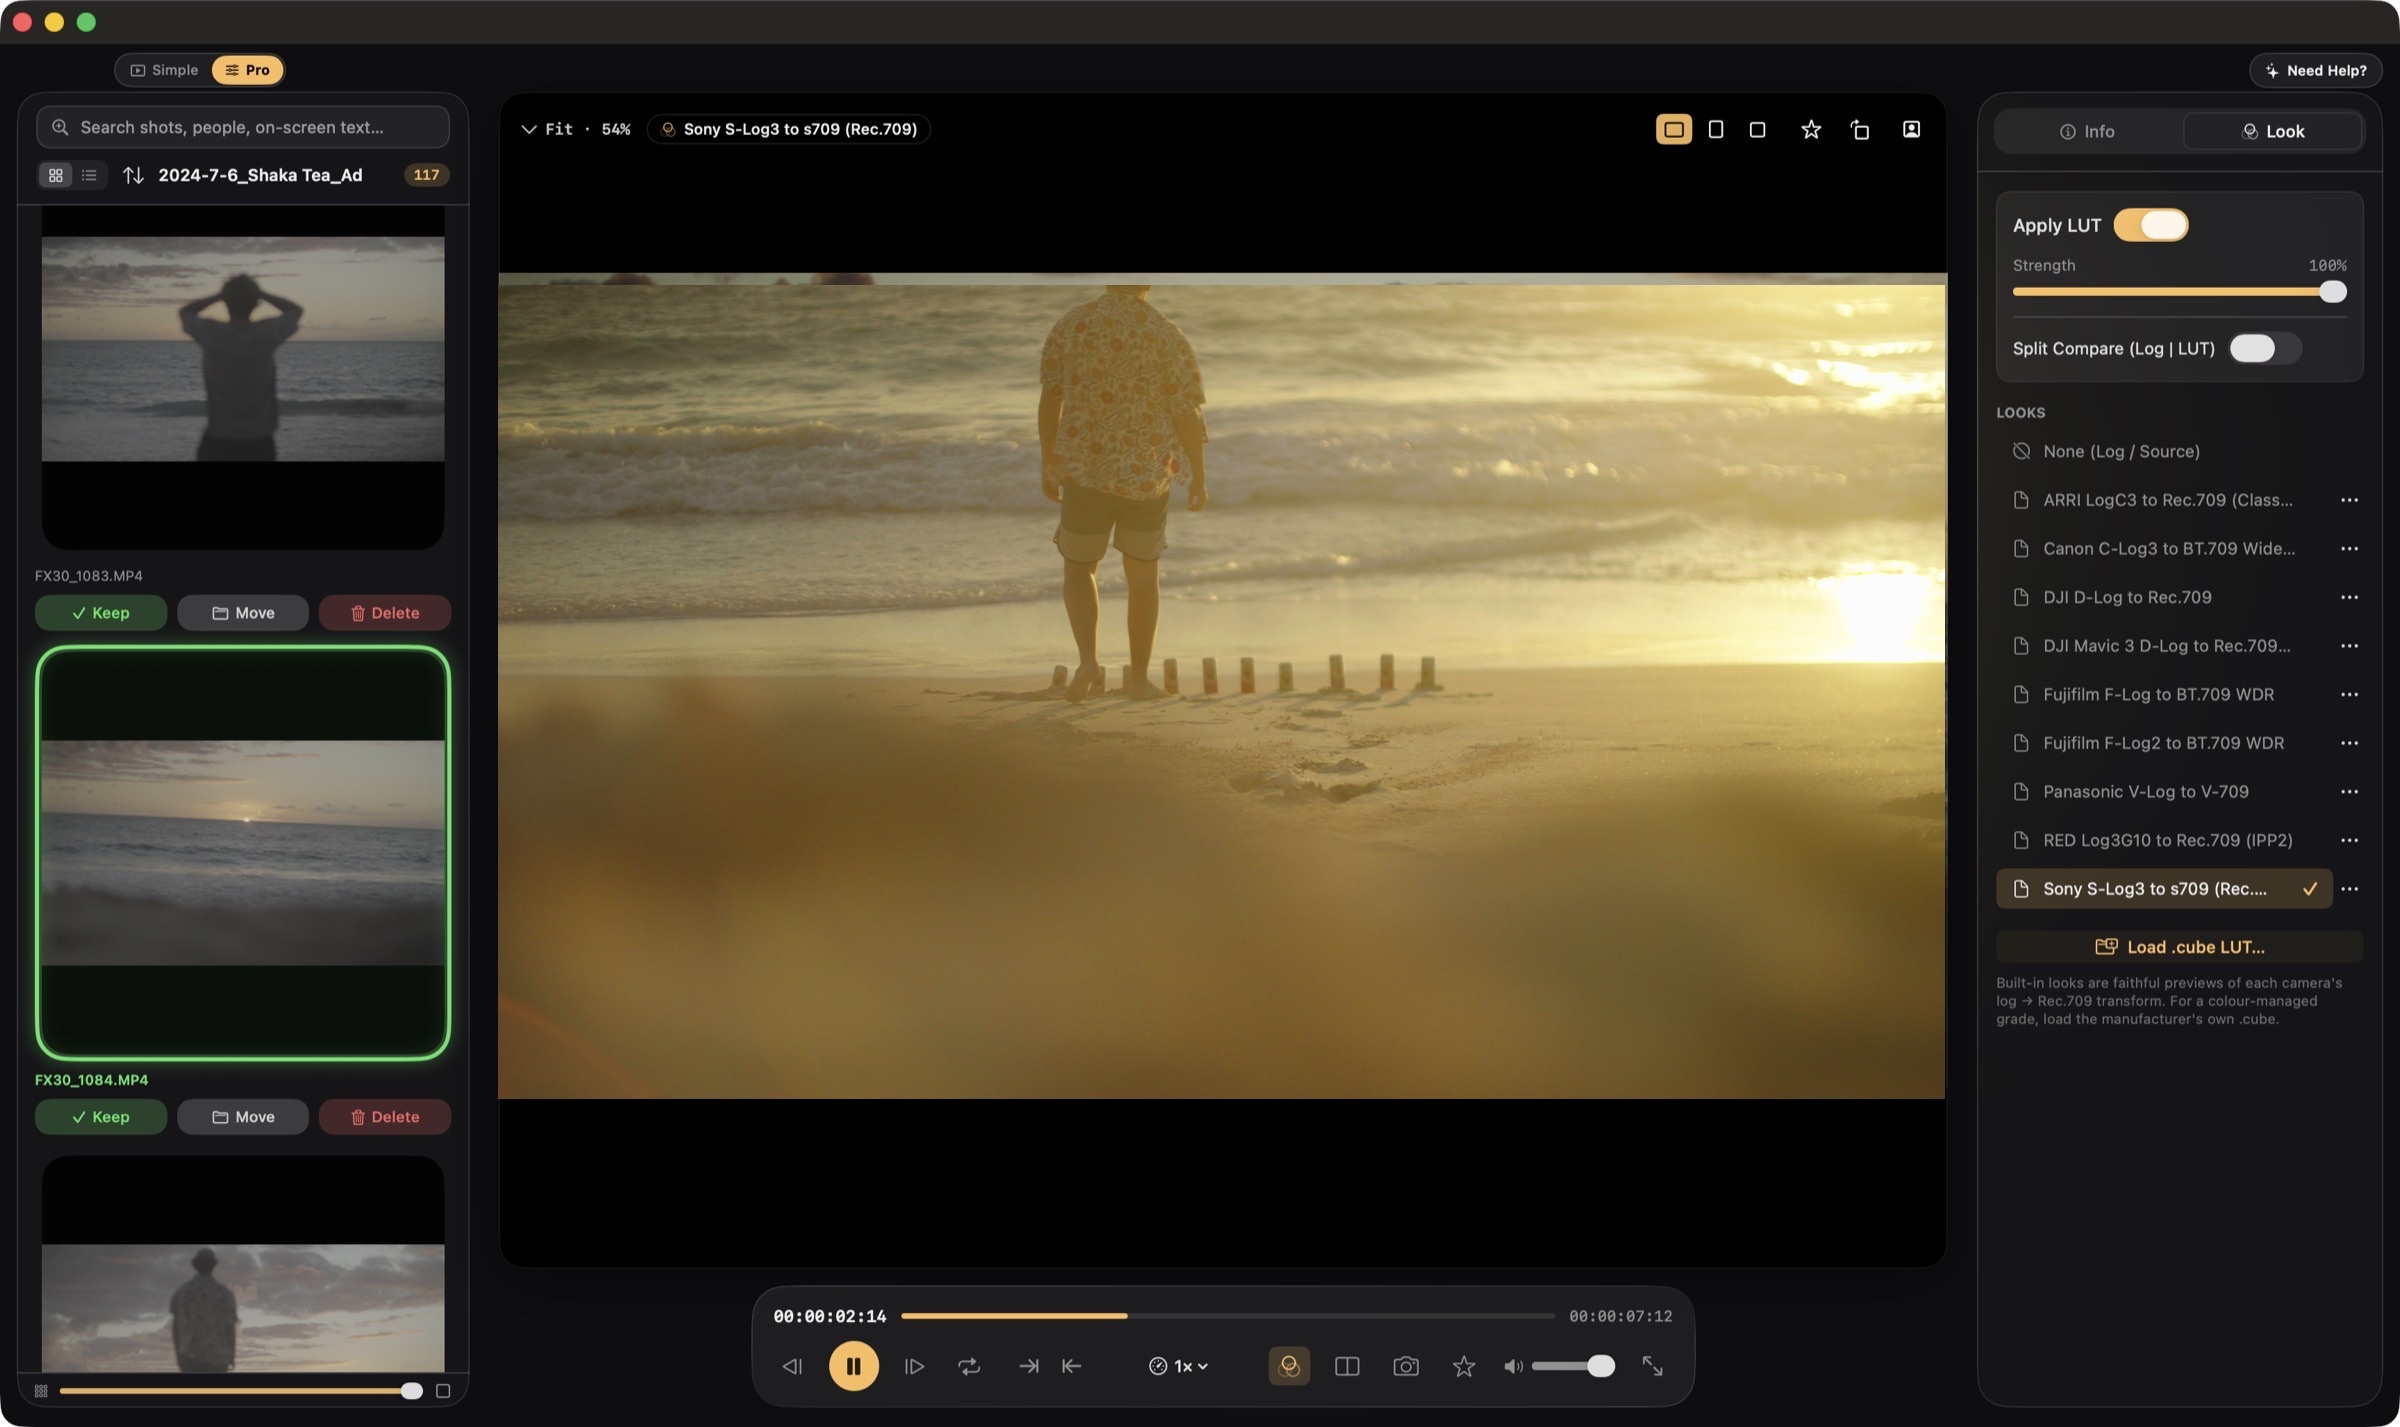Click the 117 clip count badge
Screen dimensions: 2400x1427
click(x=426, y=175)
